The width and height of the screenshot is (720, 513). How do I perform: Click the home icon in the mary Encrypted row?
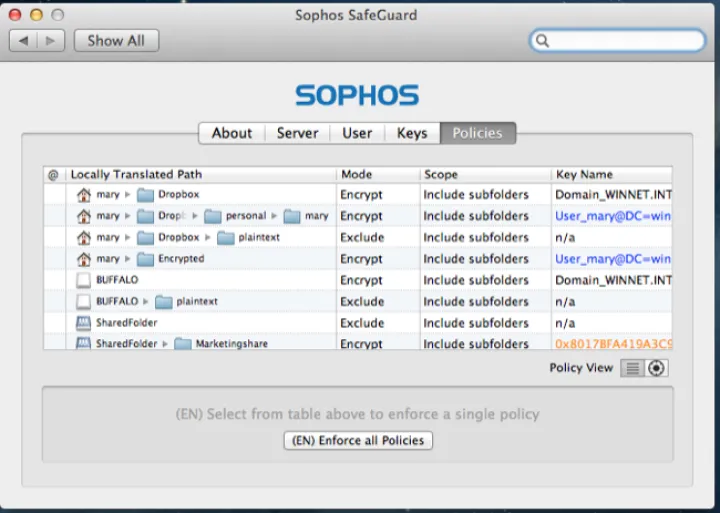(x=84, y=259)
